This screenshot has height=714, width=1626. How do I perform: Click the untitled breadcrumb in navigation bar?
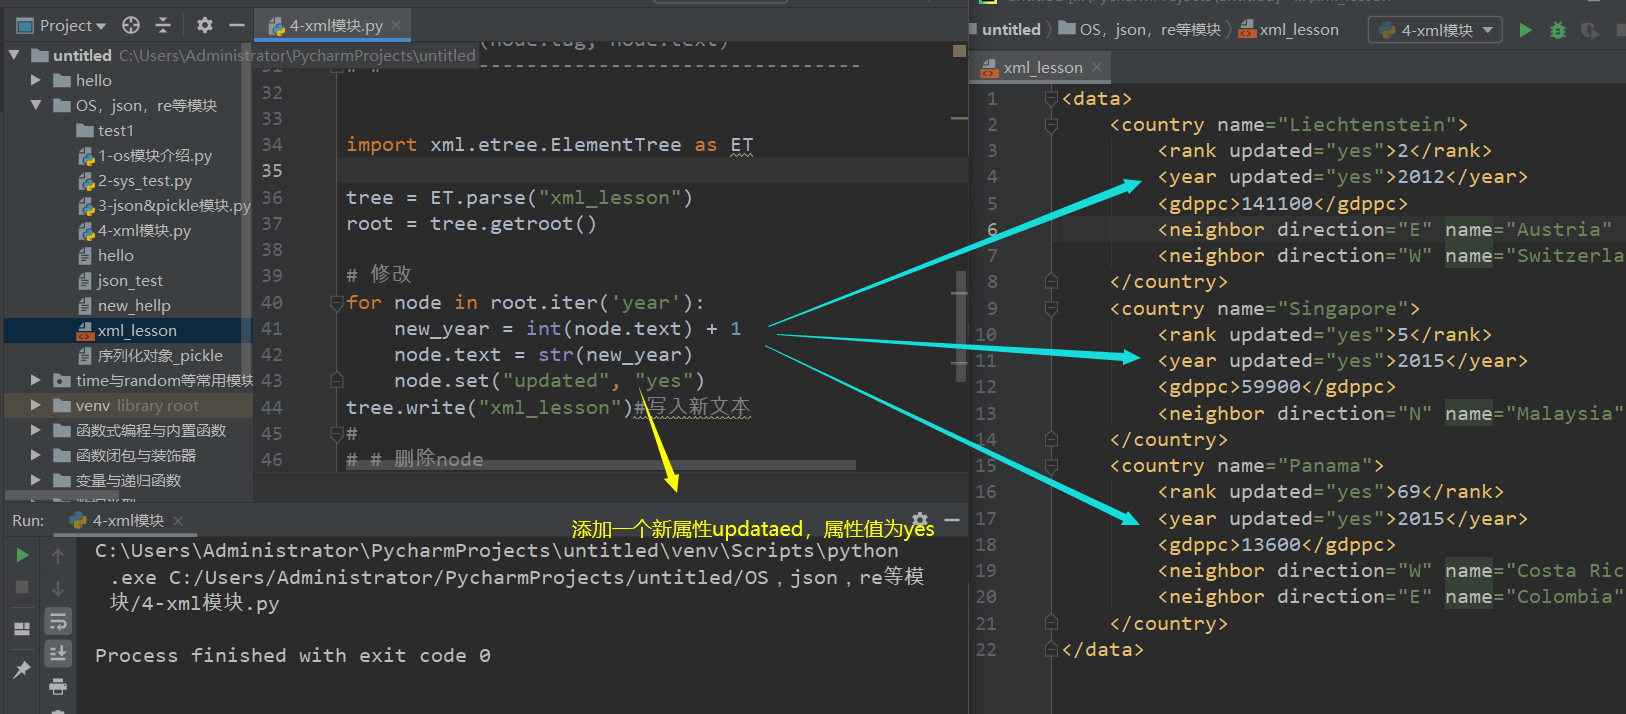click(1011, 30)
